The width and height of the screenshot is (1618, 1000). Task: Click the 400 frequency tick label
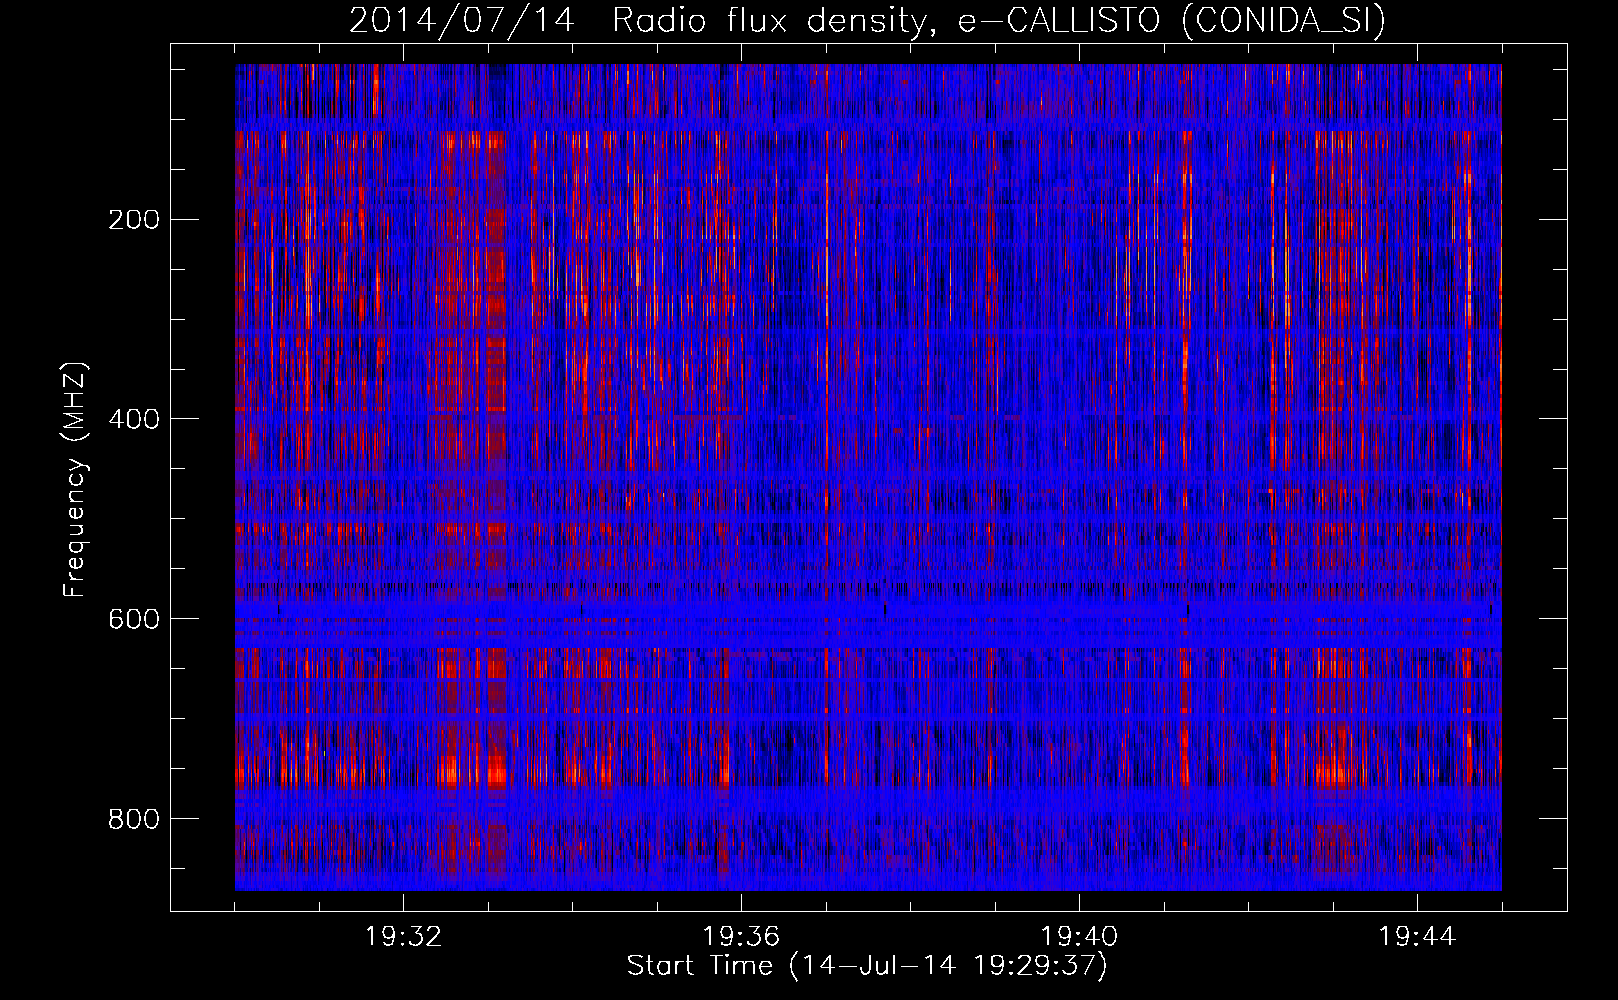click(133, 419)
